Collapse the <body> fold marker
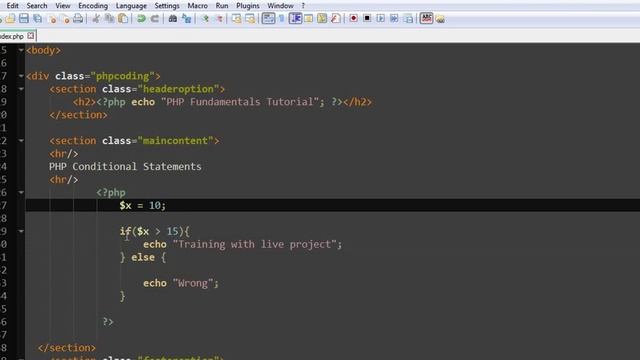 [21, 50]
